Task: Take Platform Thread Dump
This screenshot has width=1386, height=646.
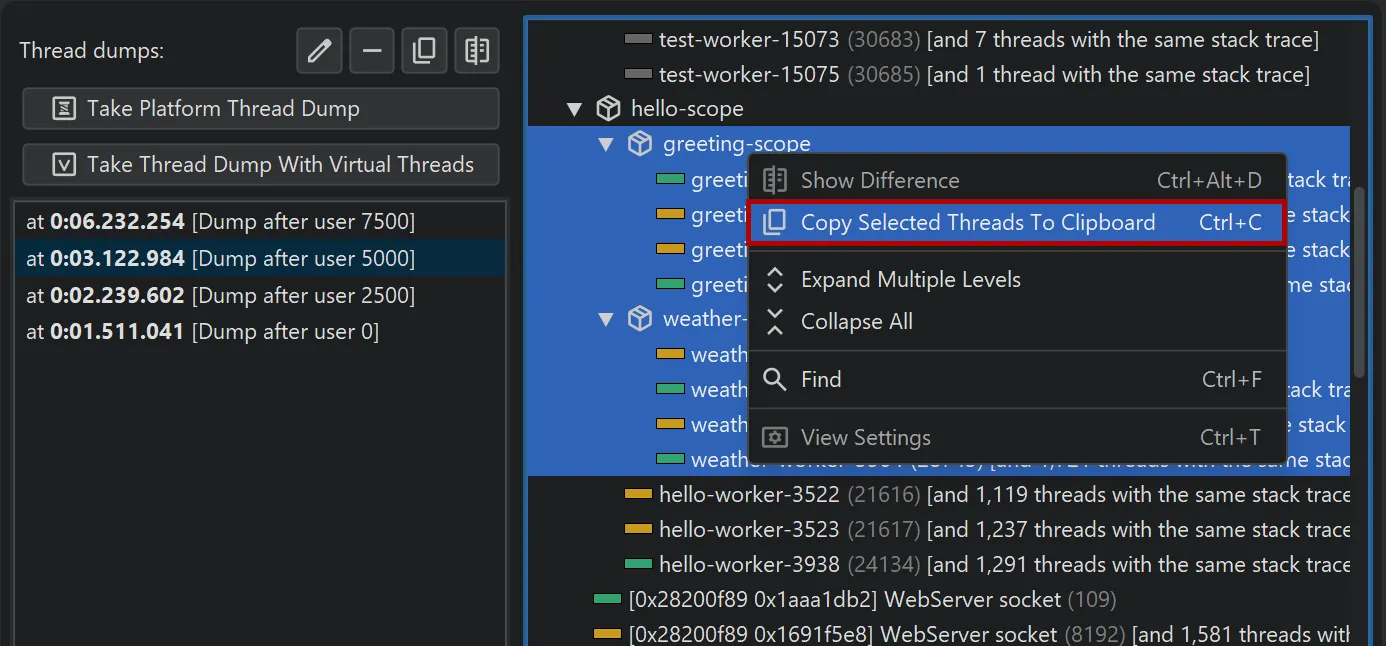Action: point(261,109)
